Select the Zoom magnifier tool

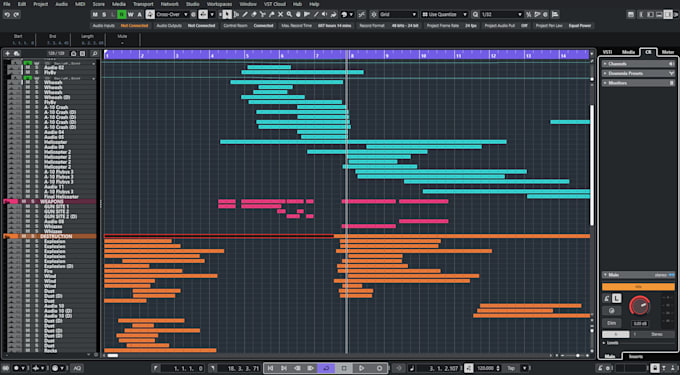(289, 14)
